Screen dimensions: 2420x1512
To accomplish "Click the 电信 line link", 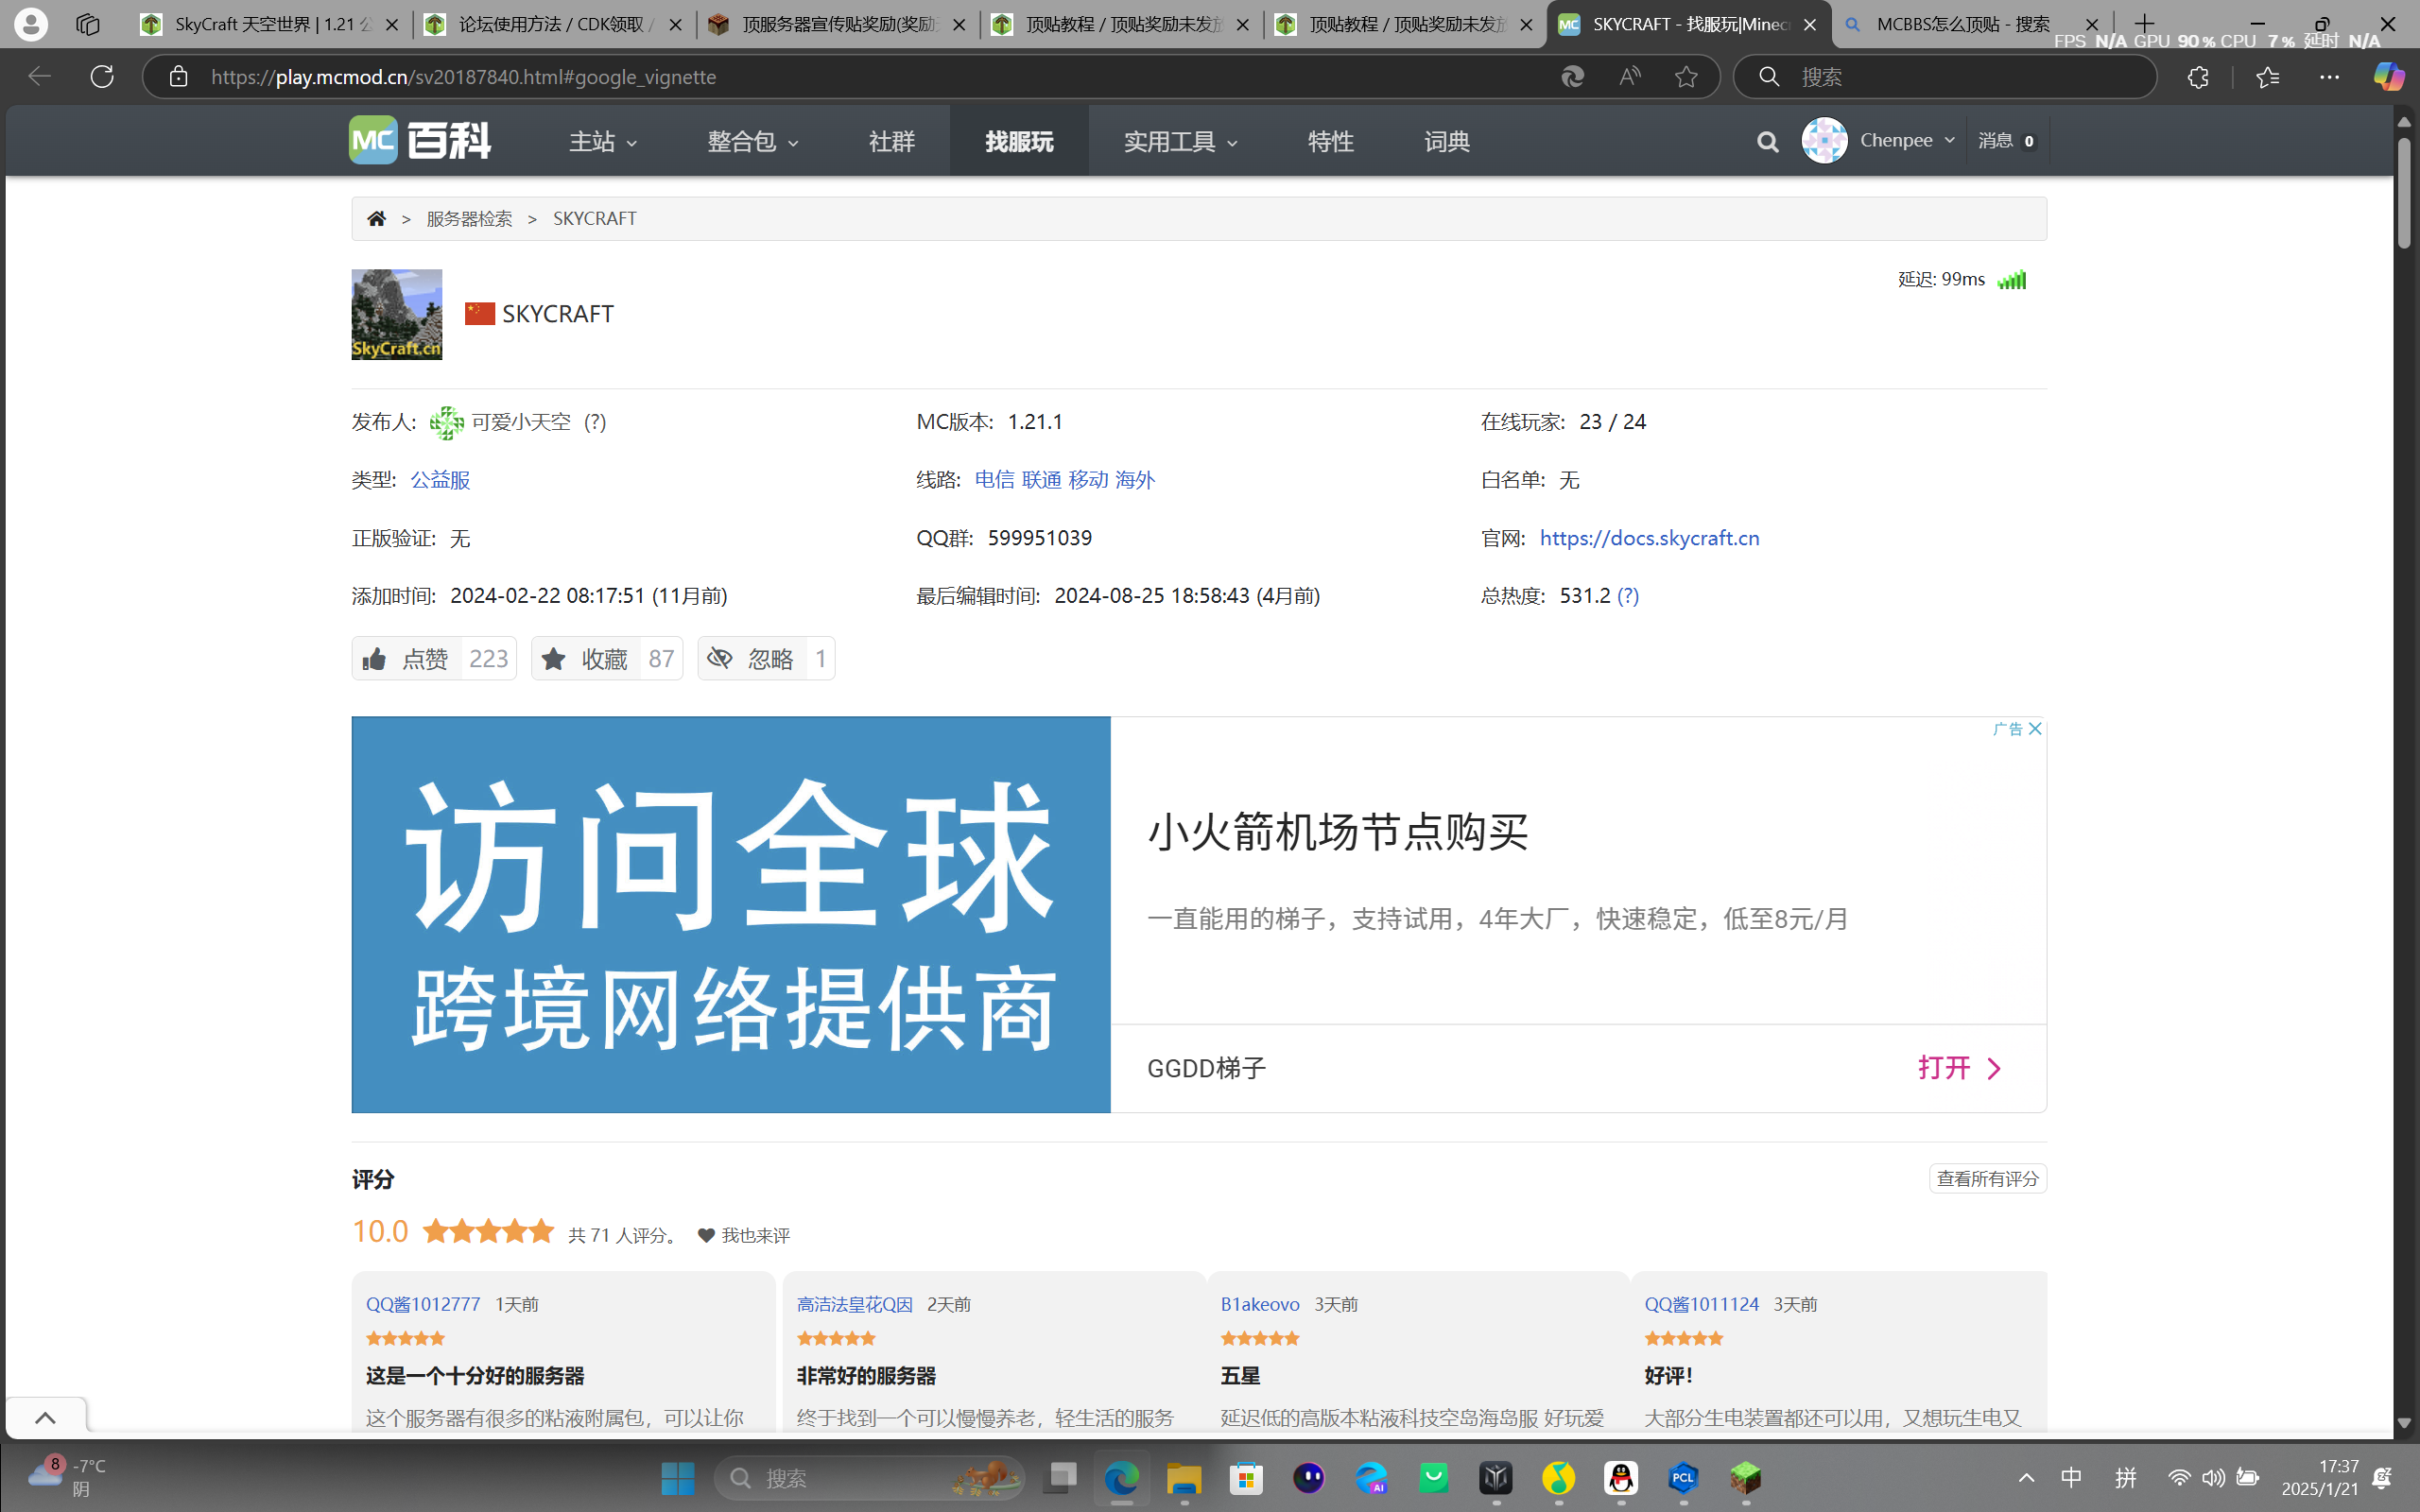I will coord(994,480).
